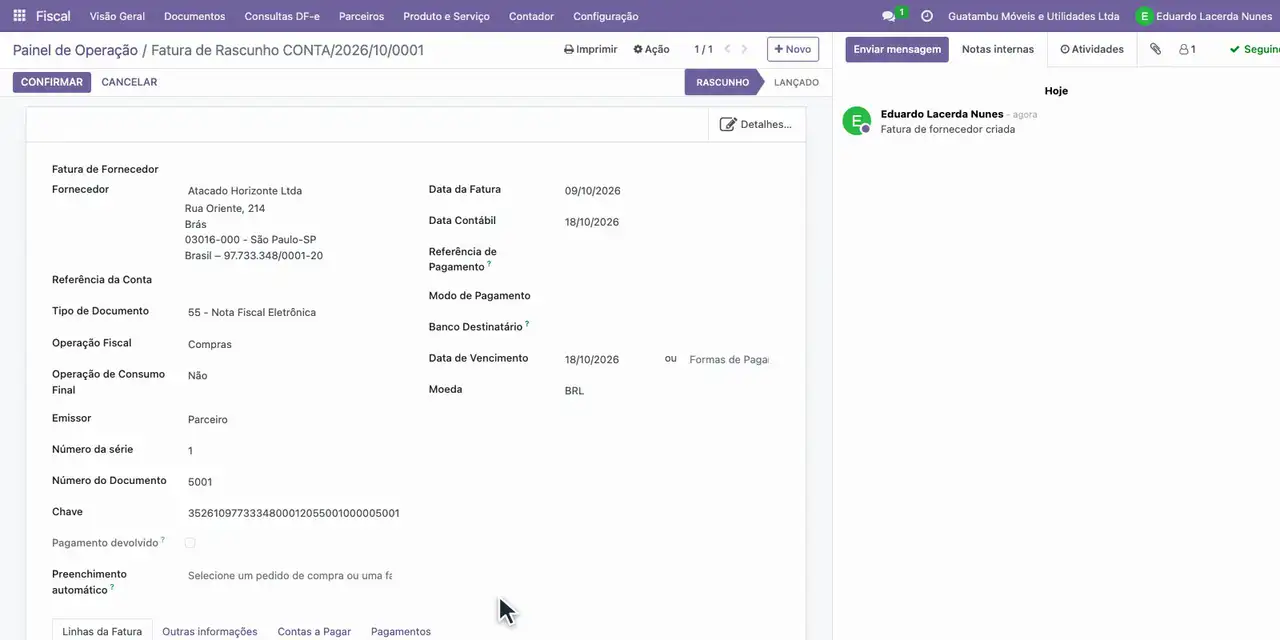
Task: Open the conversations chat icon
Action: tap(889, 16)
